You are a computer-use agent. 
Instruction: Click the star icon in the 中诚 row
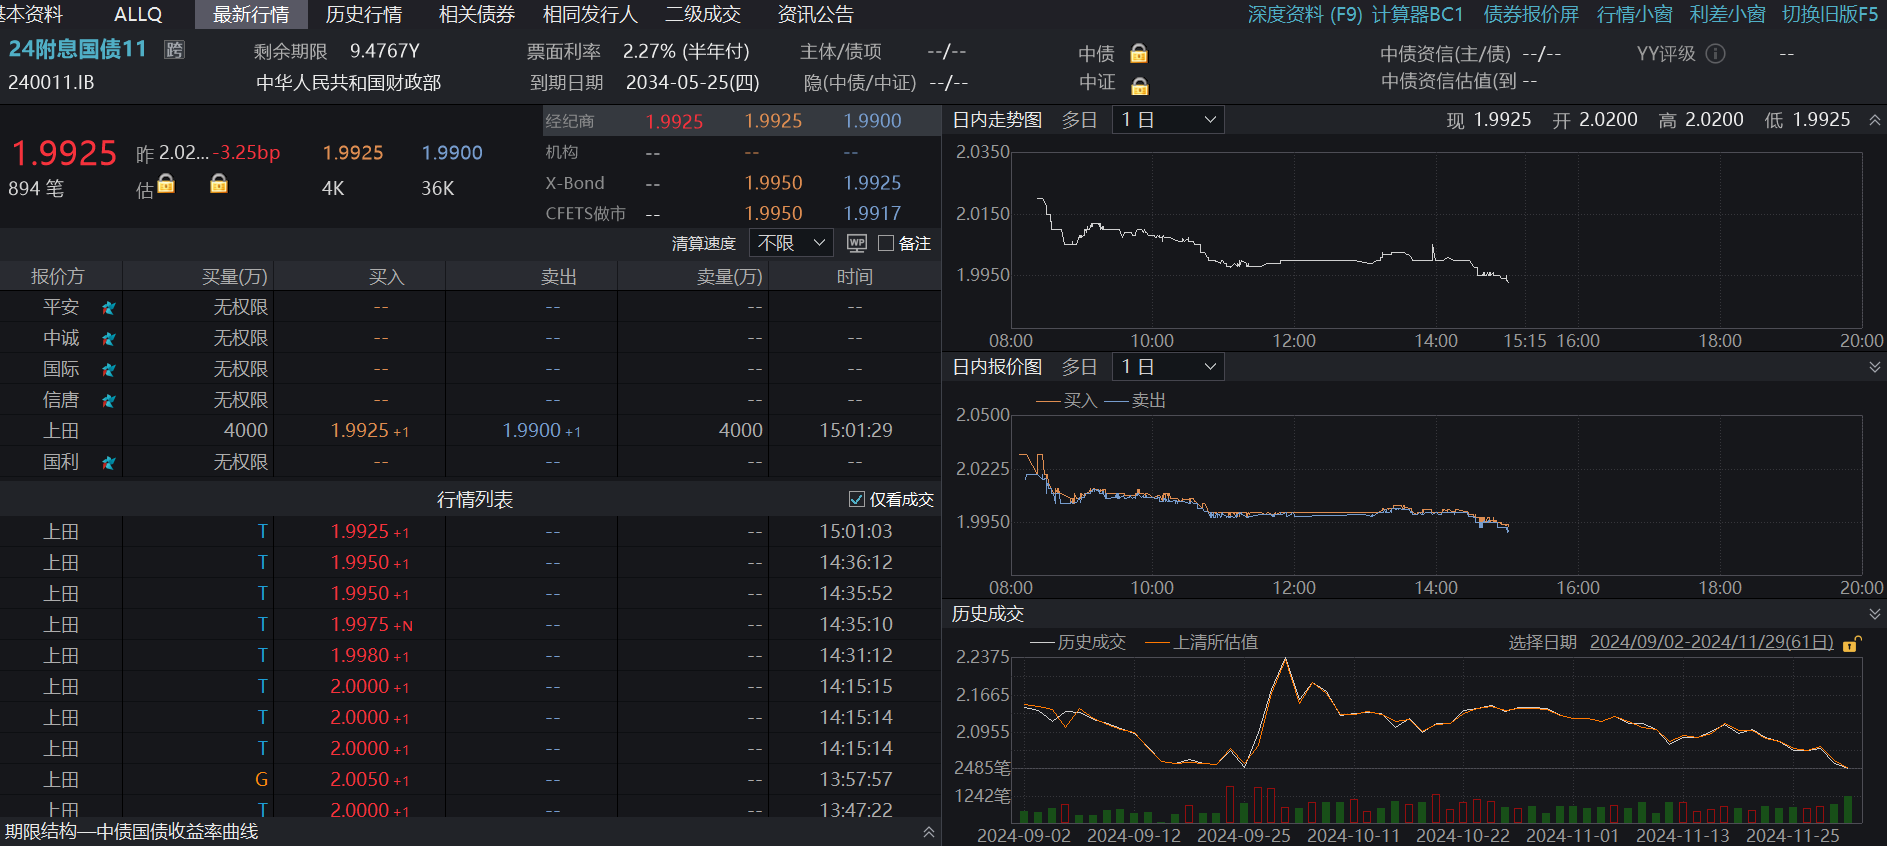(x=108, y=339)
